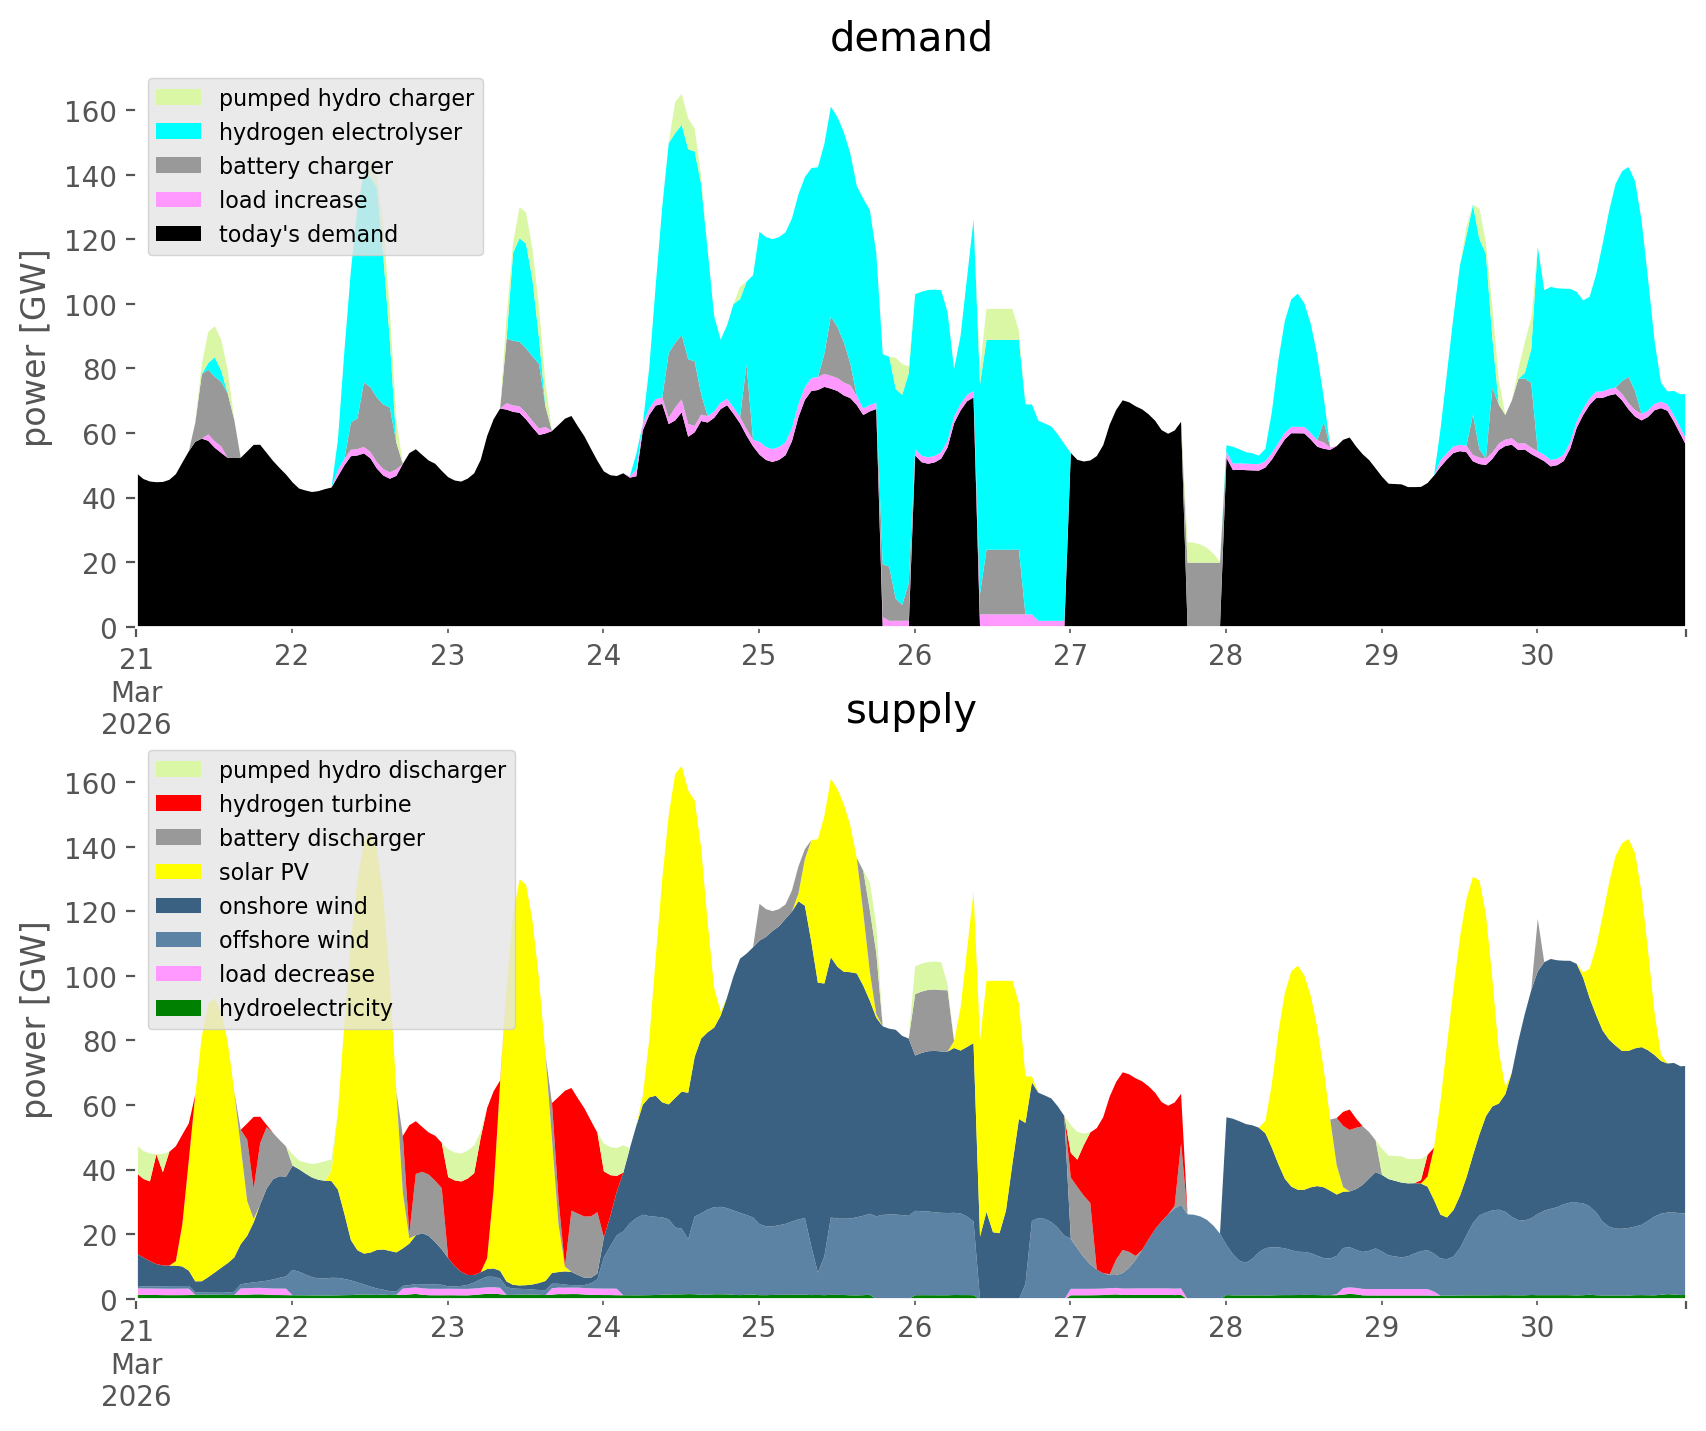This screenshot has height=1431, width=1706.
Task: Click the onshore wind legend swatch
Action: pos(180,906)
